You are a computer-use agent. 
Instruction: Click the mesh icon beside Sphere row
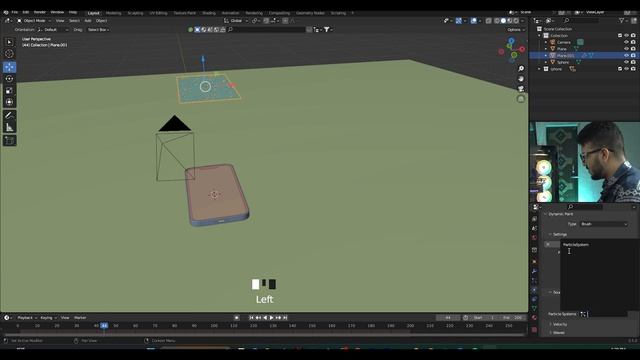click(x=578, y=62)
